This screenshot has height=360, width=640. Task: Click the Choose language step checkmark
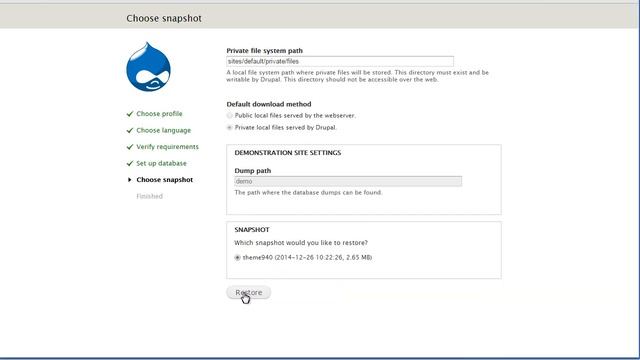130,131
